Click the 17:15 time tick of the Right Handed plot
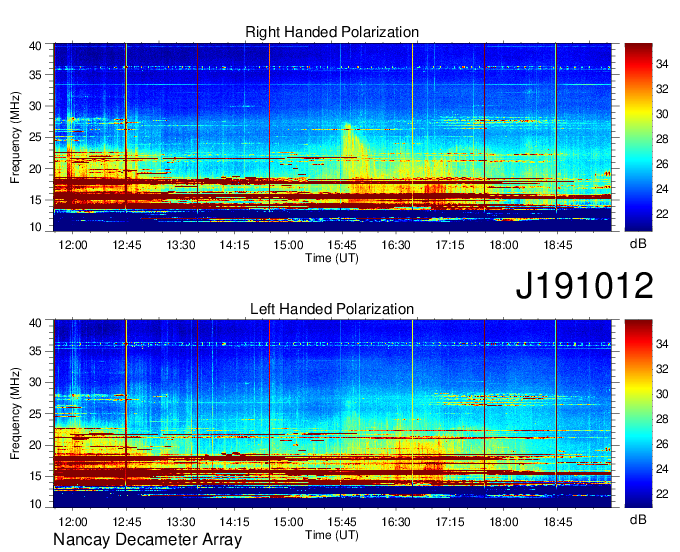680x552 pixels. (450, 245)
